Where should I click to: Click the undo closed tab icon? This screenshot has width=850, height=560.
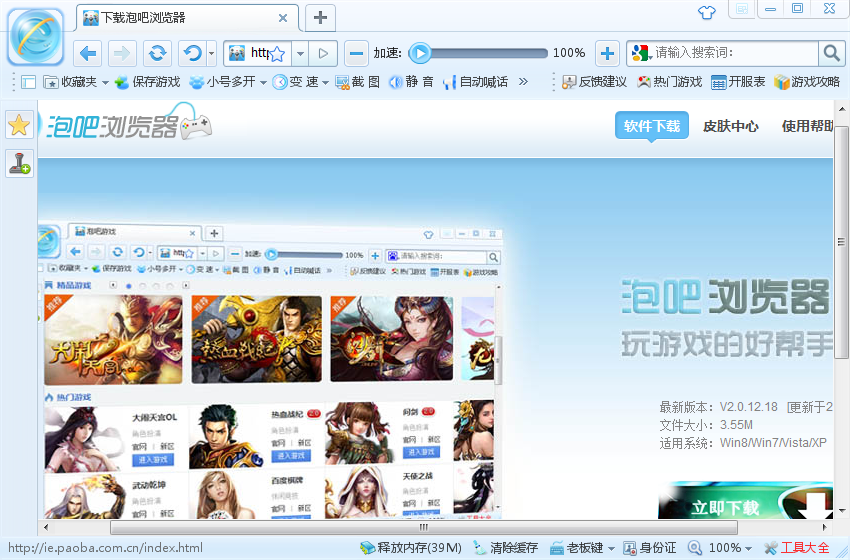[x=192, y=53]
